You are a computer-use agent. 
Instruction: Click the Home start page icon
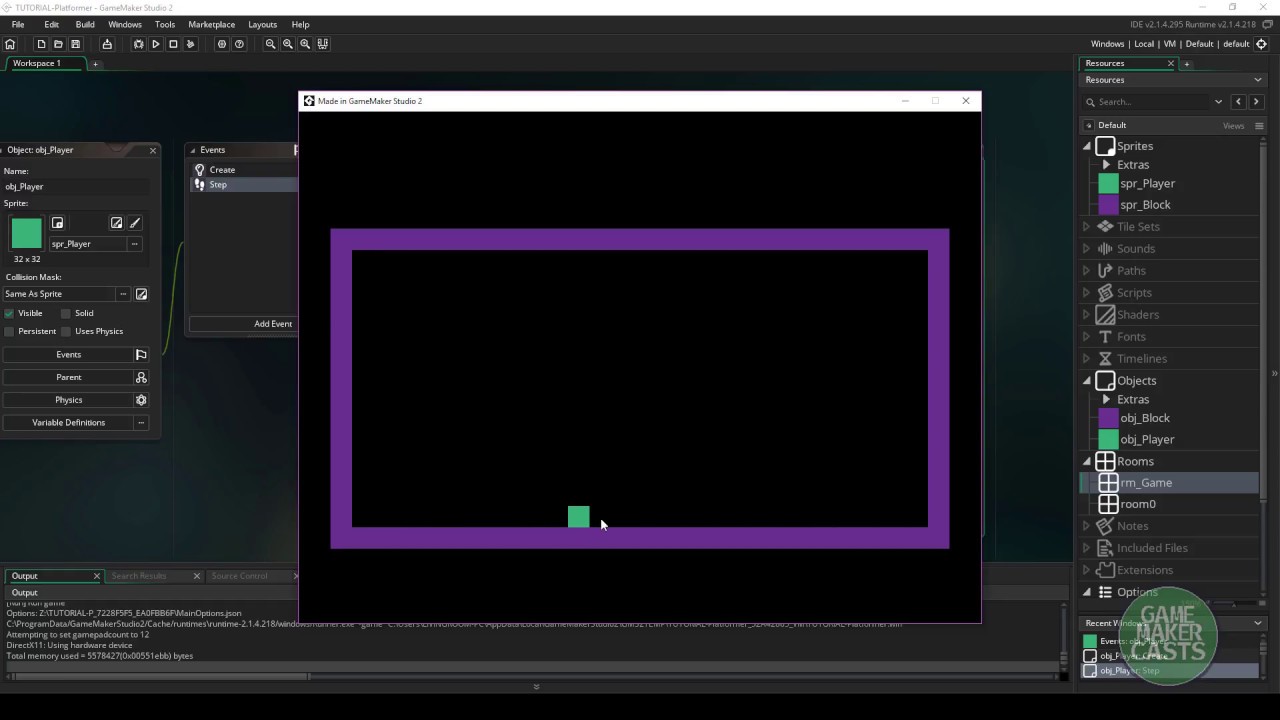point(10,44)
